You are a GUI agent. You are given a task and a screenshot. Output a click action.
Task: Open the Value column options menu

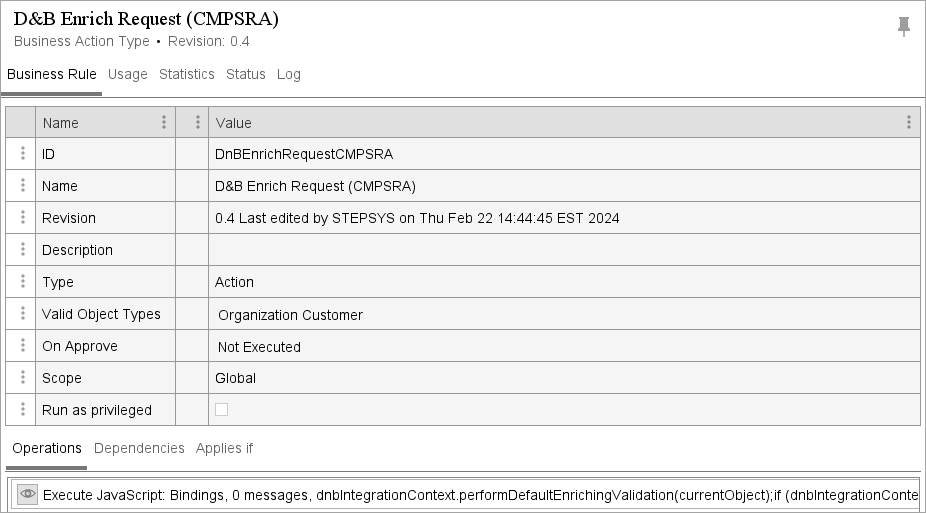coord(908,122)
